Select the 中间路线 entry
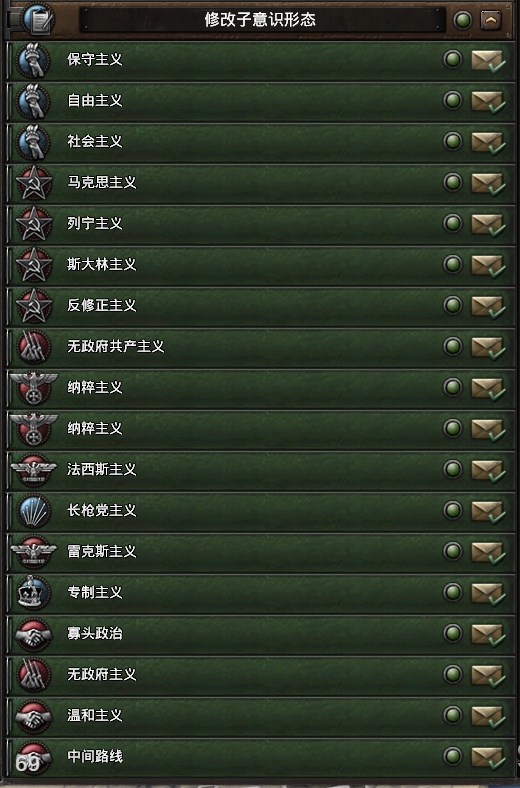Viewport: 520px width, 788px height. click(x=261, y=757)
